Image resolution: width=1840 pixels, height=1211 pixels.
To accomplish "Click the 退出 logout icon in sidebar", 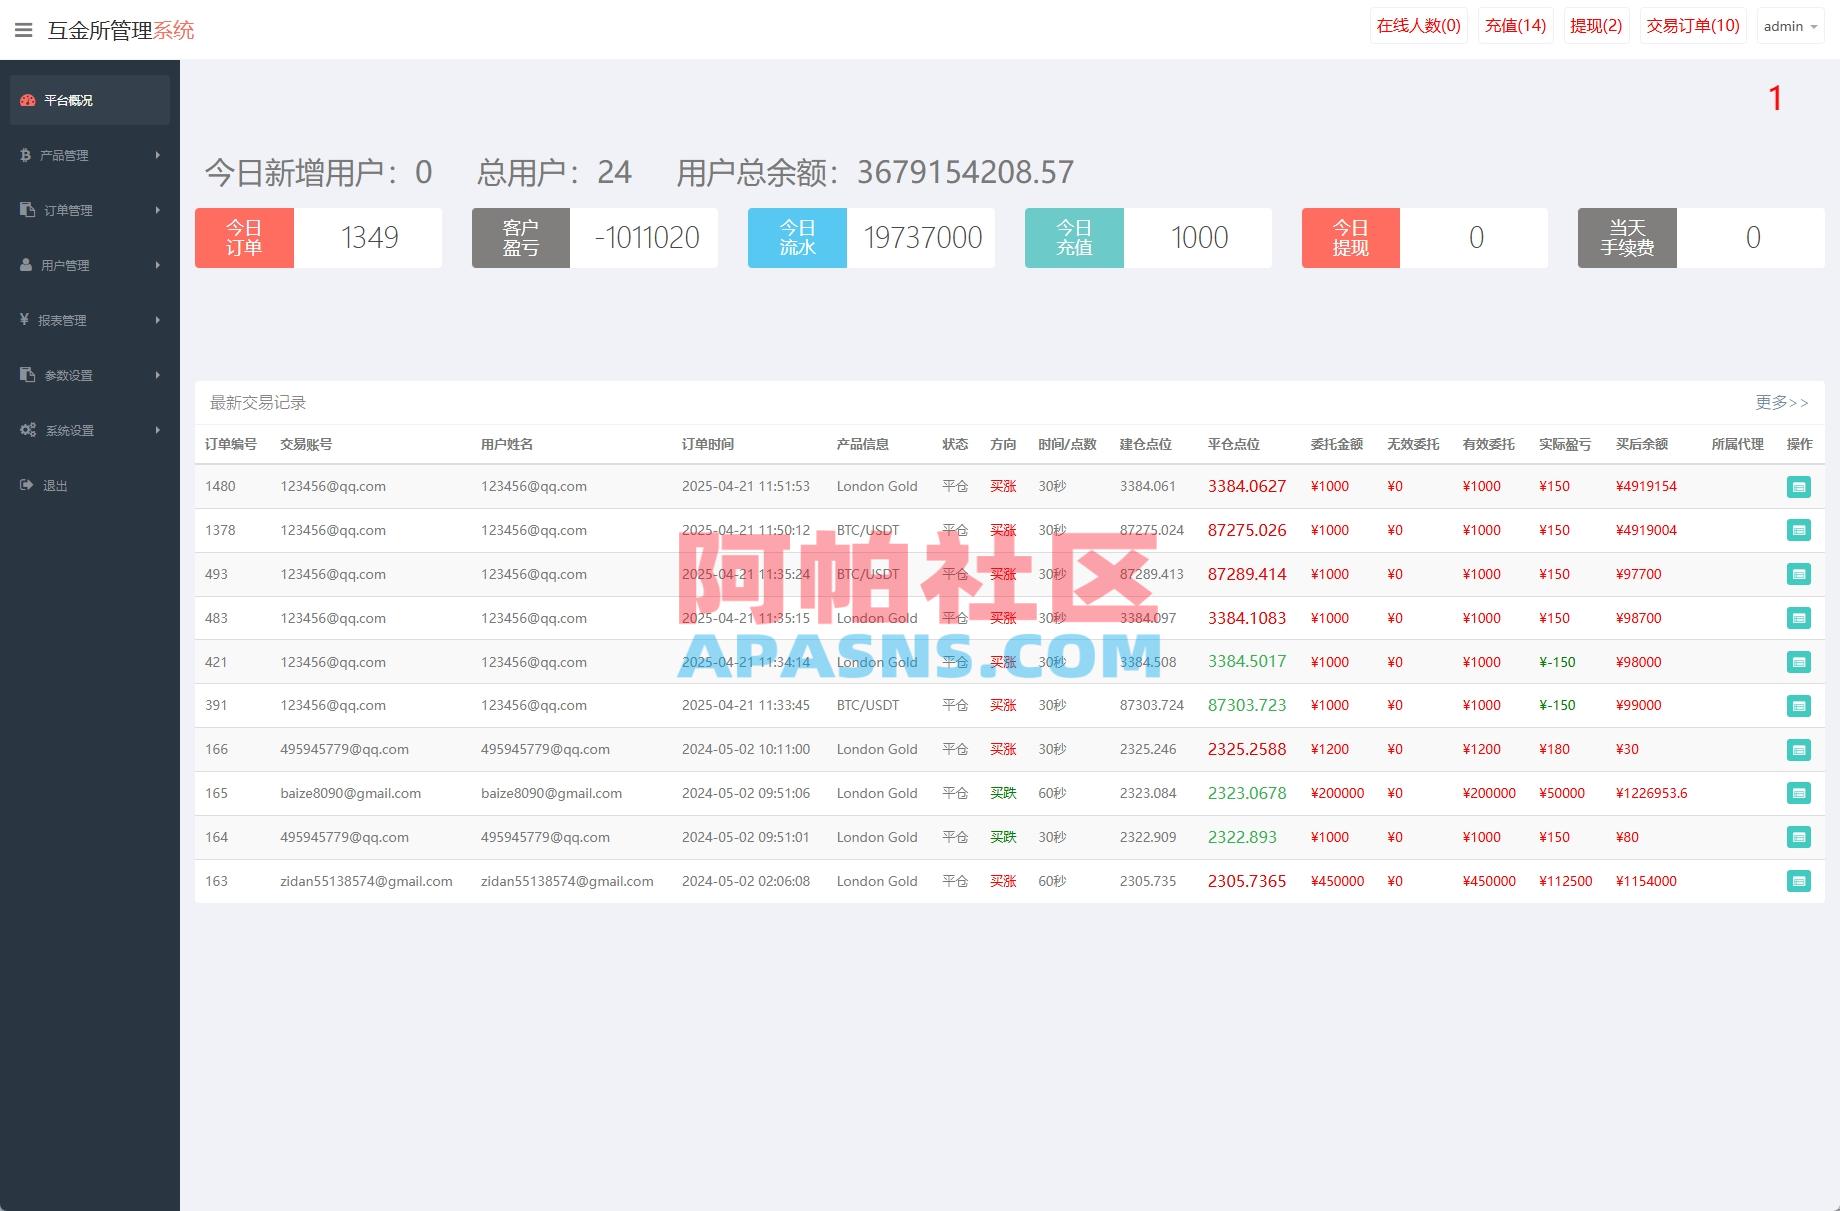I will (24, 485).
